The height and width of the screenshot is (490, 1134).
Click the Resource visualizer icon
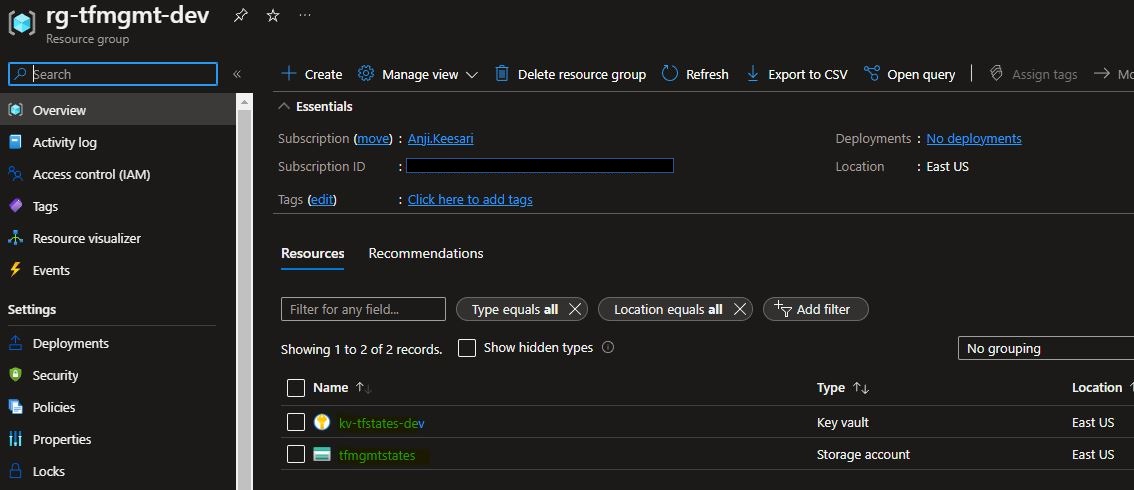point(15,238)
